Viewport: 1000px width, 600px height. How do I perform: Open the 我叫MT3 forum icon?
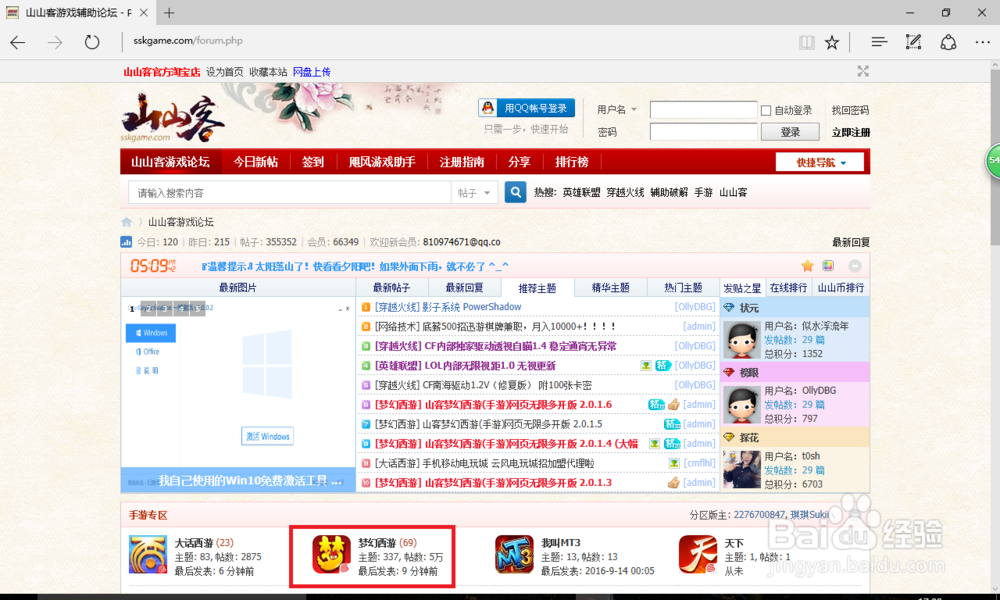click(514, 554)
